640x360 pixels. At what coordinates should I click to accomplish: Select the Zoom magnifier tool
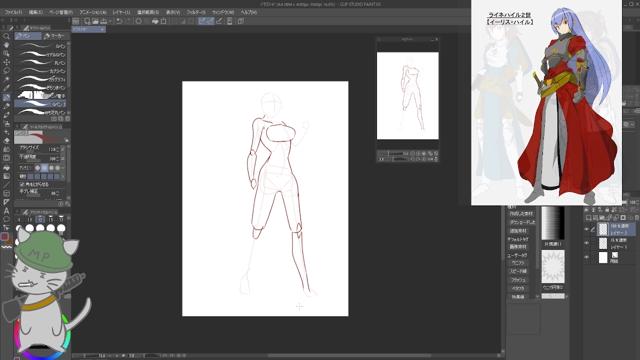(x=6, y=36)
